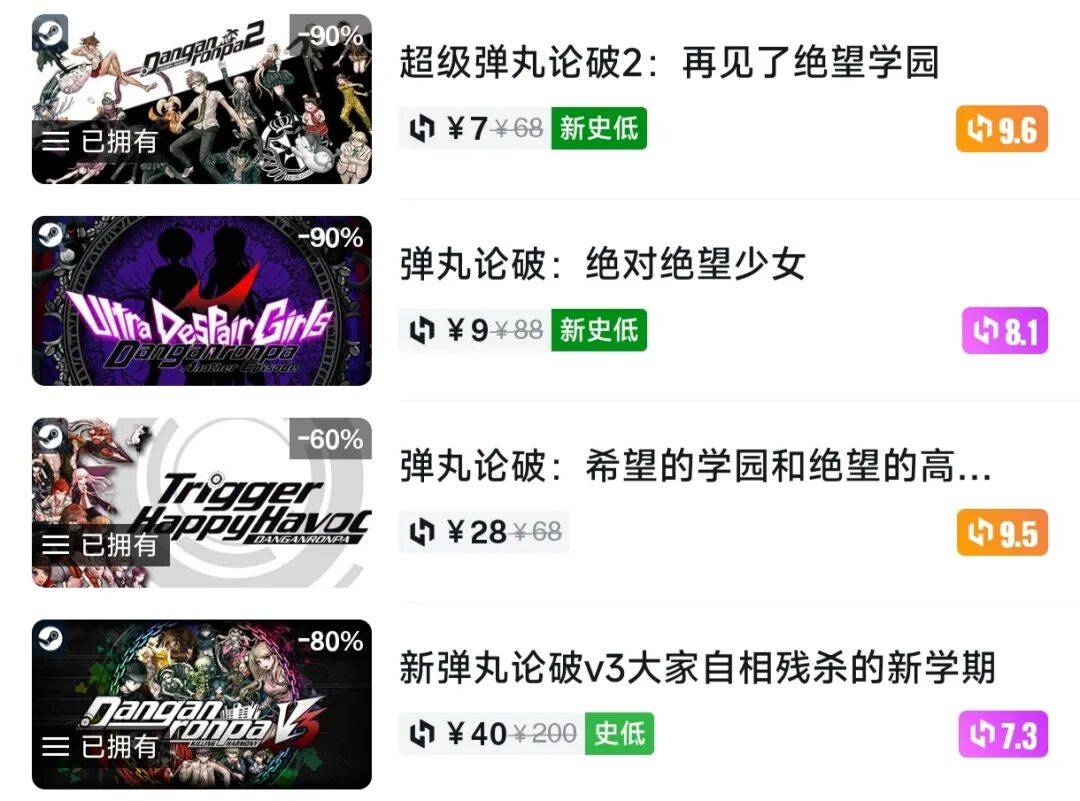
Task: Click the price-compare icon beside ¥7
Action: pos(422,128)
